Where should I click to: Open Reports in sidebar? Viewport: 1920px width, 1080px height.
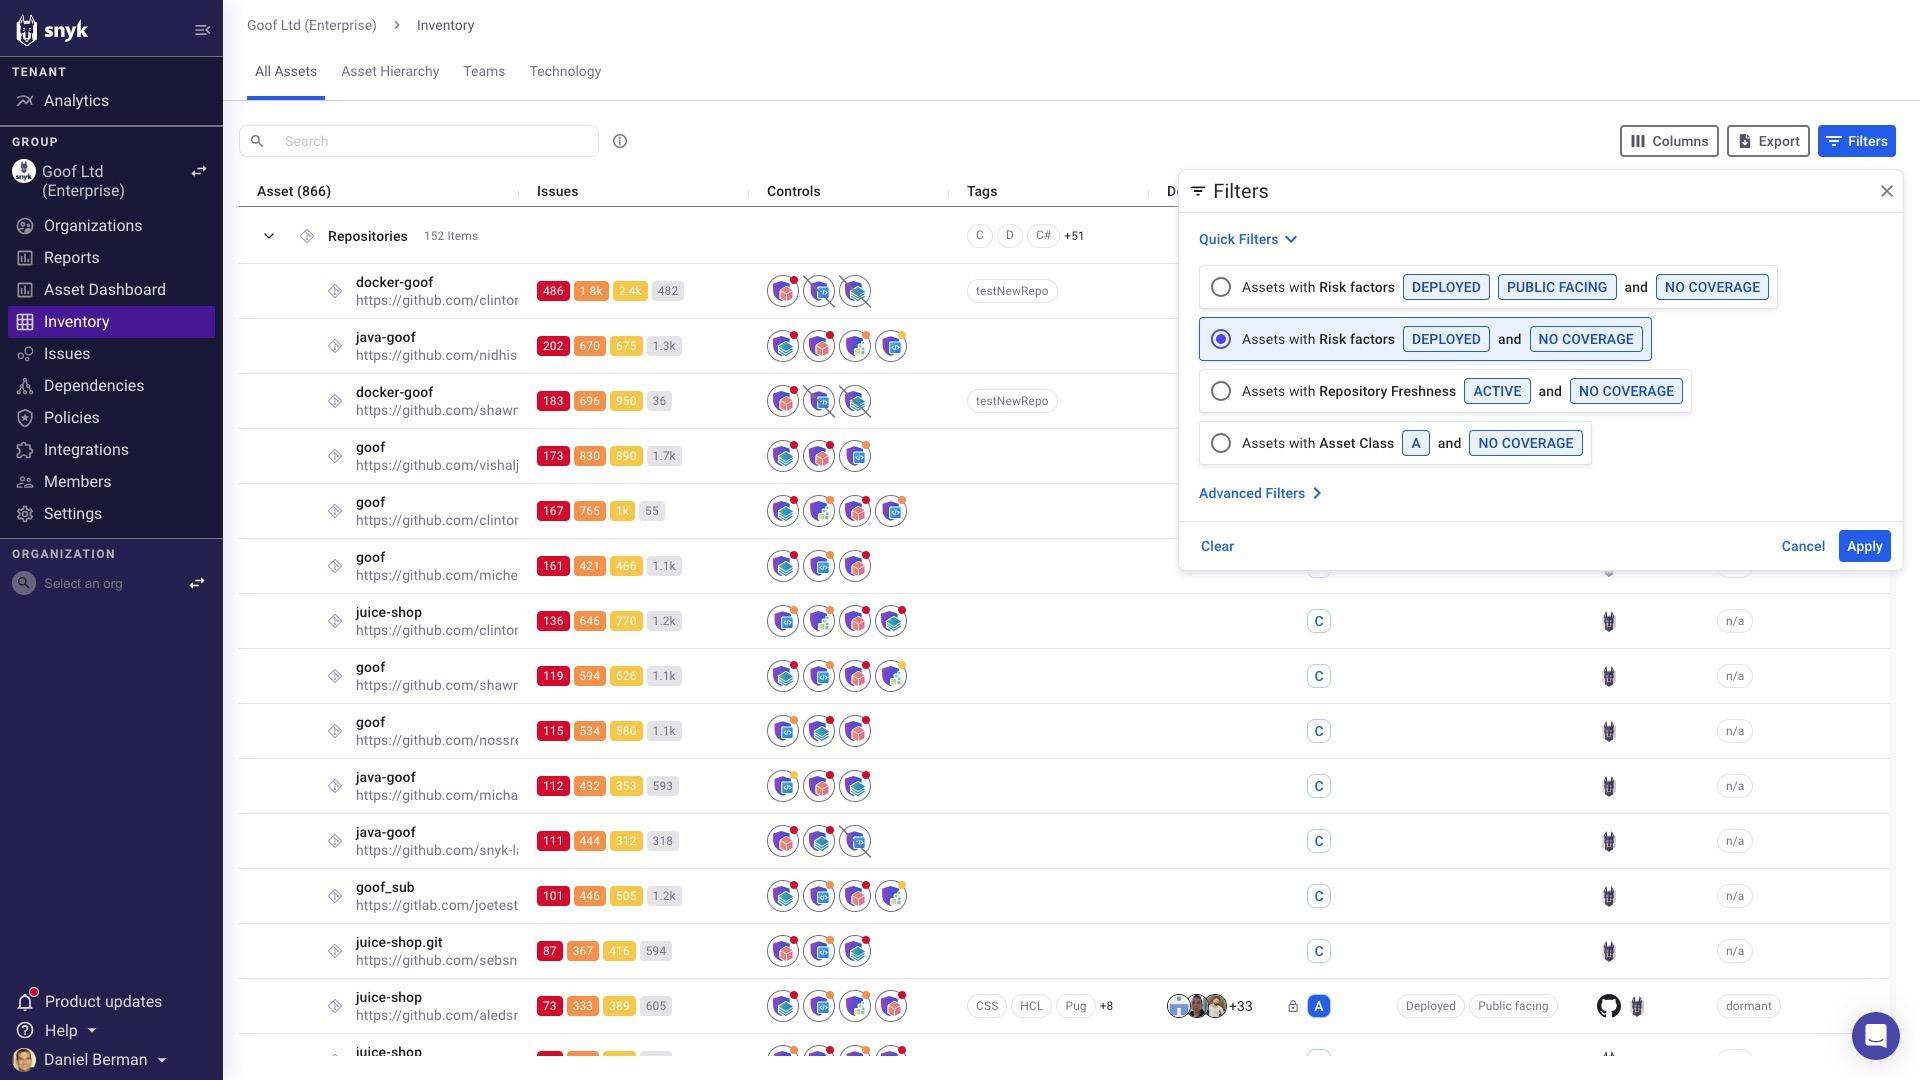(111, 258)
